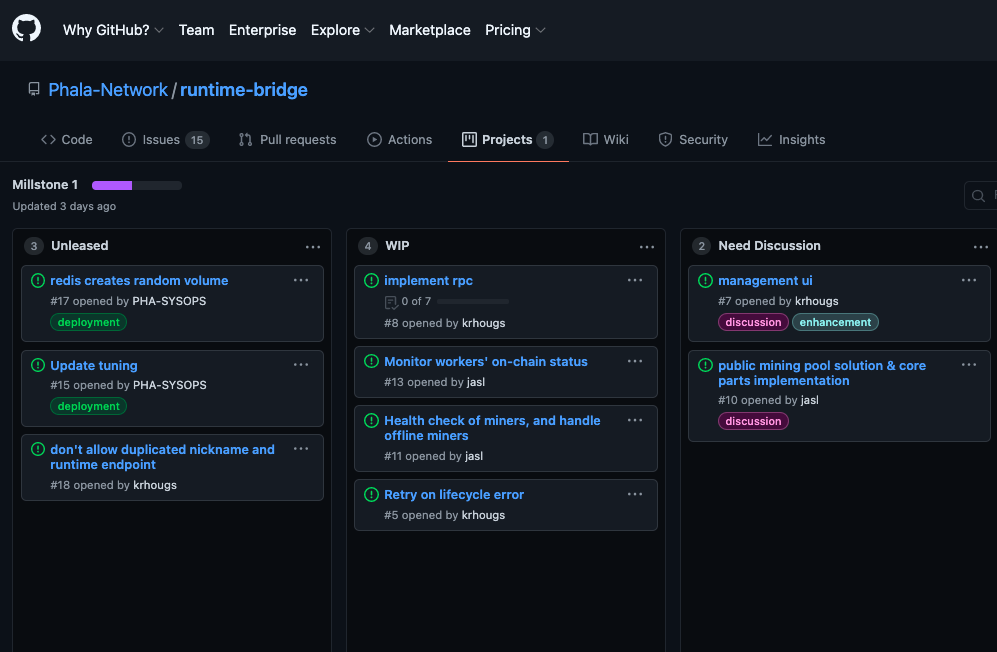997x652 pixels.
Task: Click the Issues count badge 15
Action: 197,140
